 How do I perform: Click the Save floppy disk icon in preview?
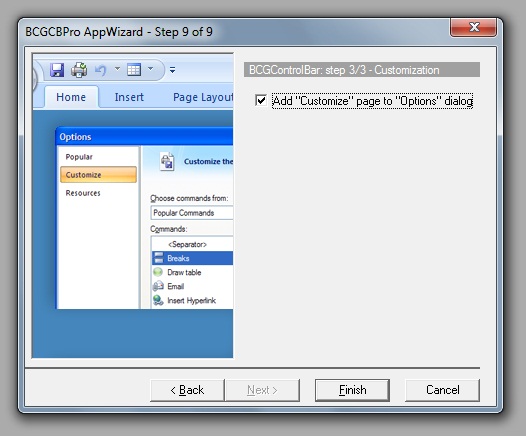coord(57,70)
